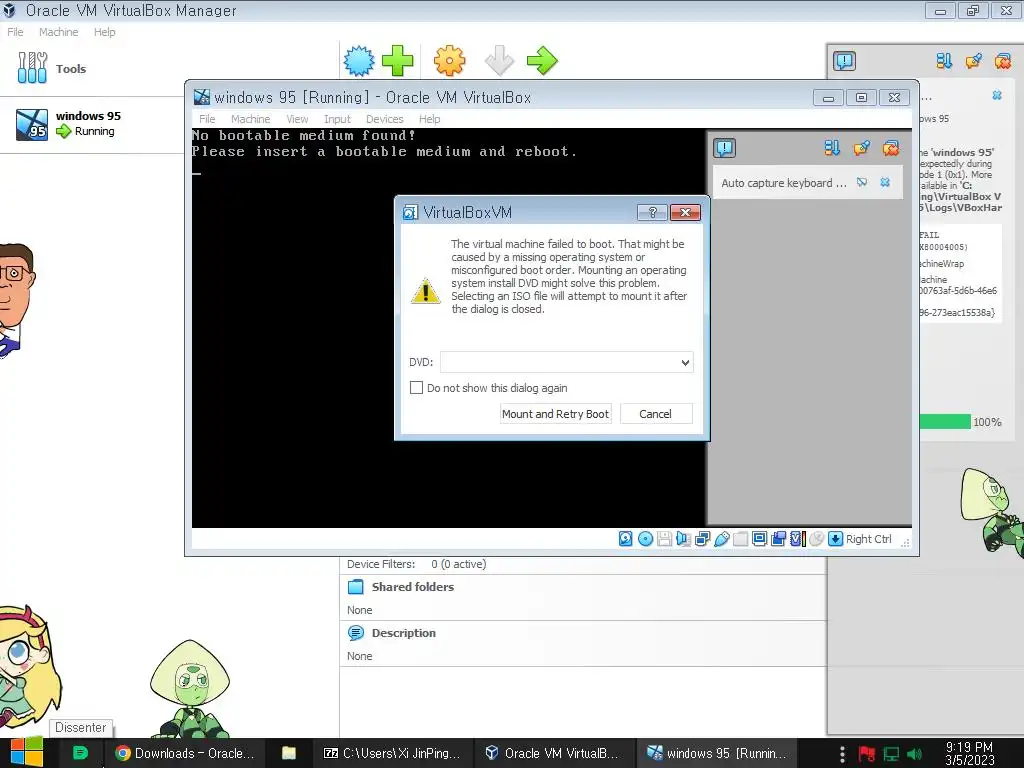Click the volume speaker tray icon
The height and width of the screenshot is (768, 1024).
pyautogui.click(x=914, y=754)
